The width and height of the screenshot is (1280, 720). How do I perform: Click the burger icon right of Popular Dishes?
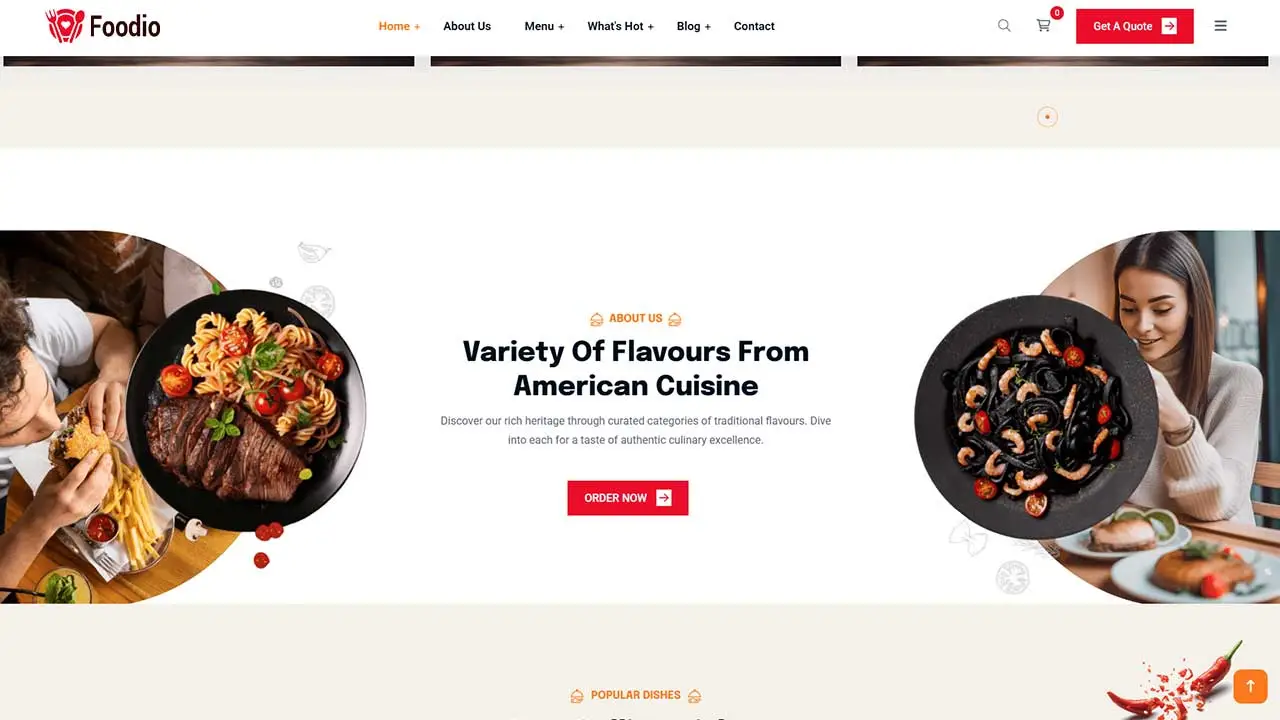(694, 695)
